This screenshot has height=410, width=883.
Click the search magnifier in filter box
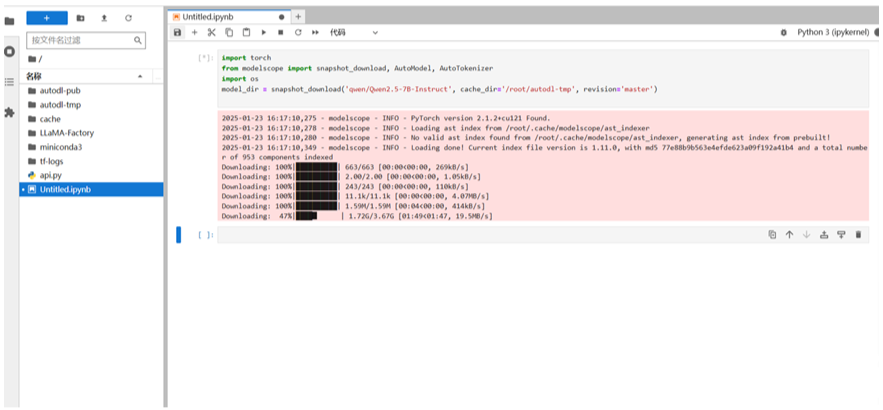[x=137, y=40]
